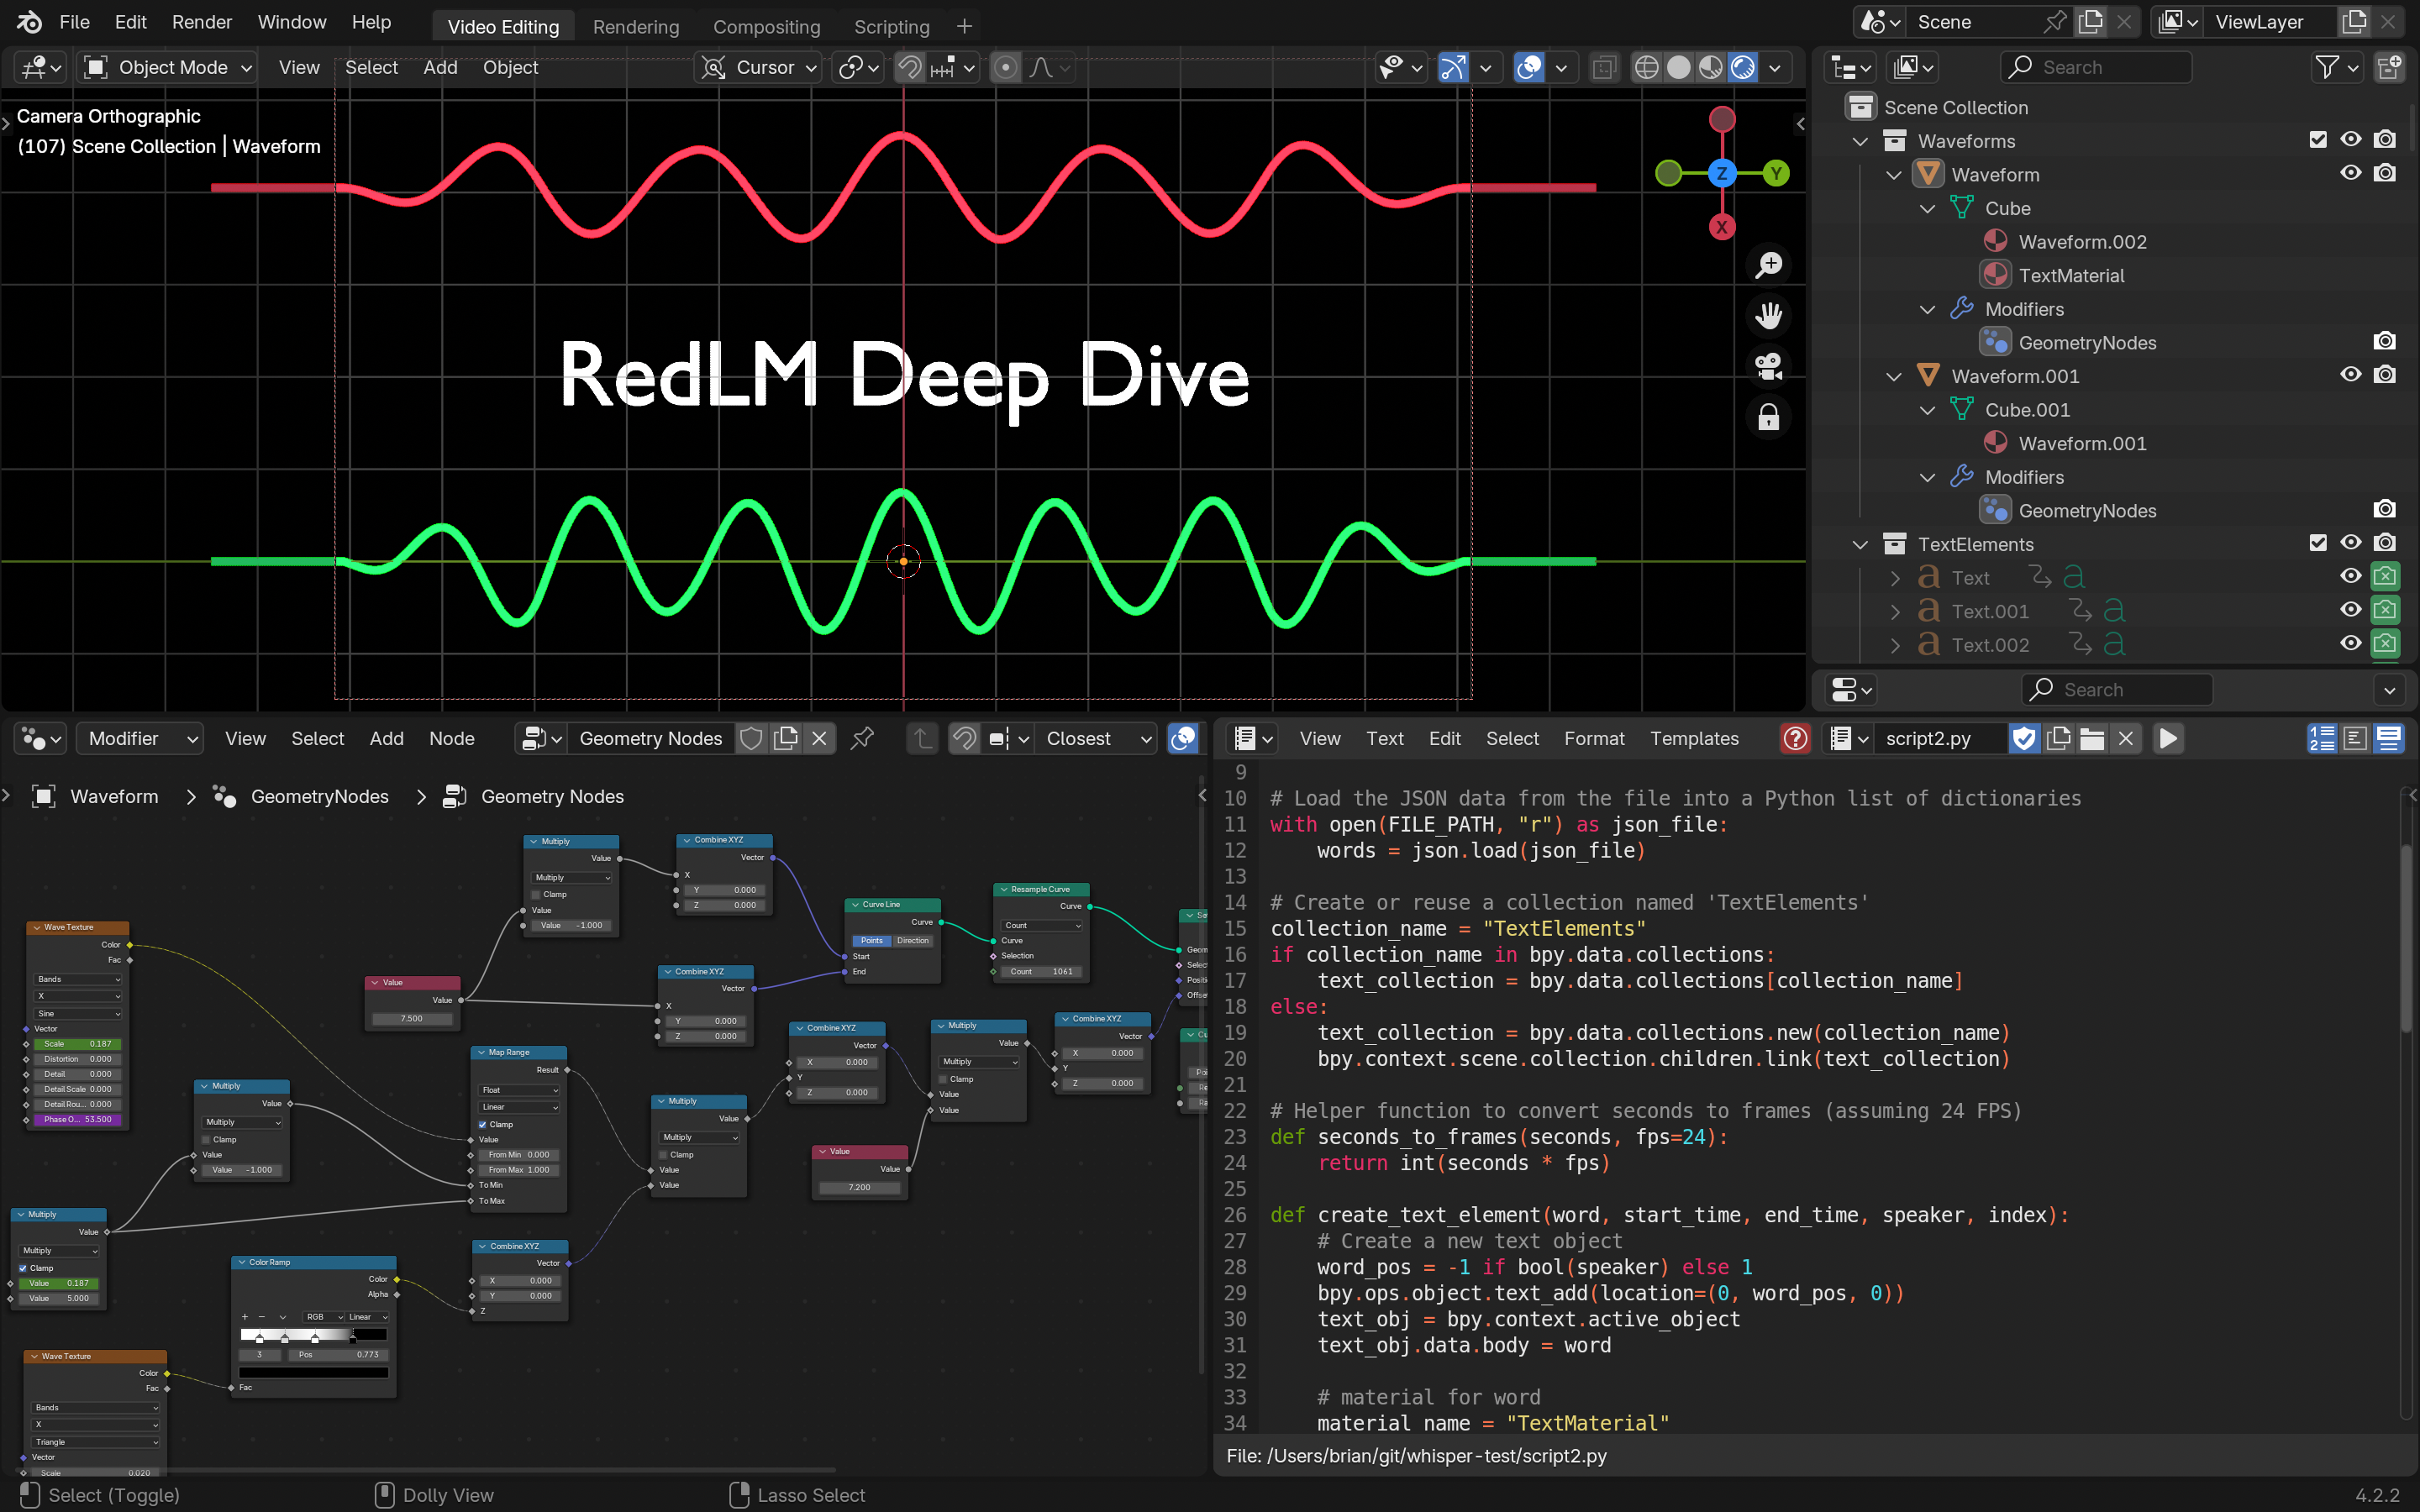Image resolution: width=2420 pixels, height=1512 pixels.
Task: Select the Rendering workspace tab
Action: [x=634, y=24]
